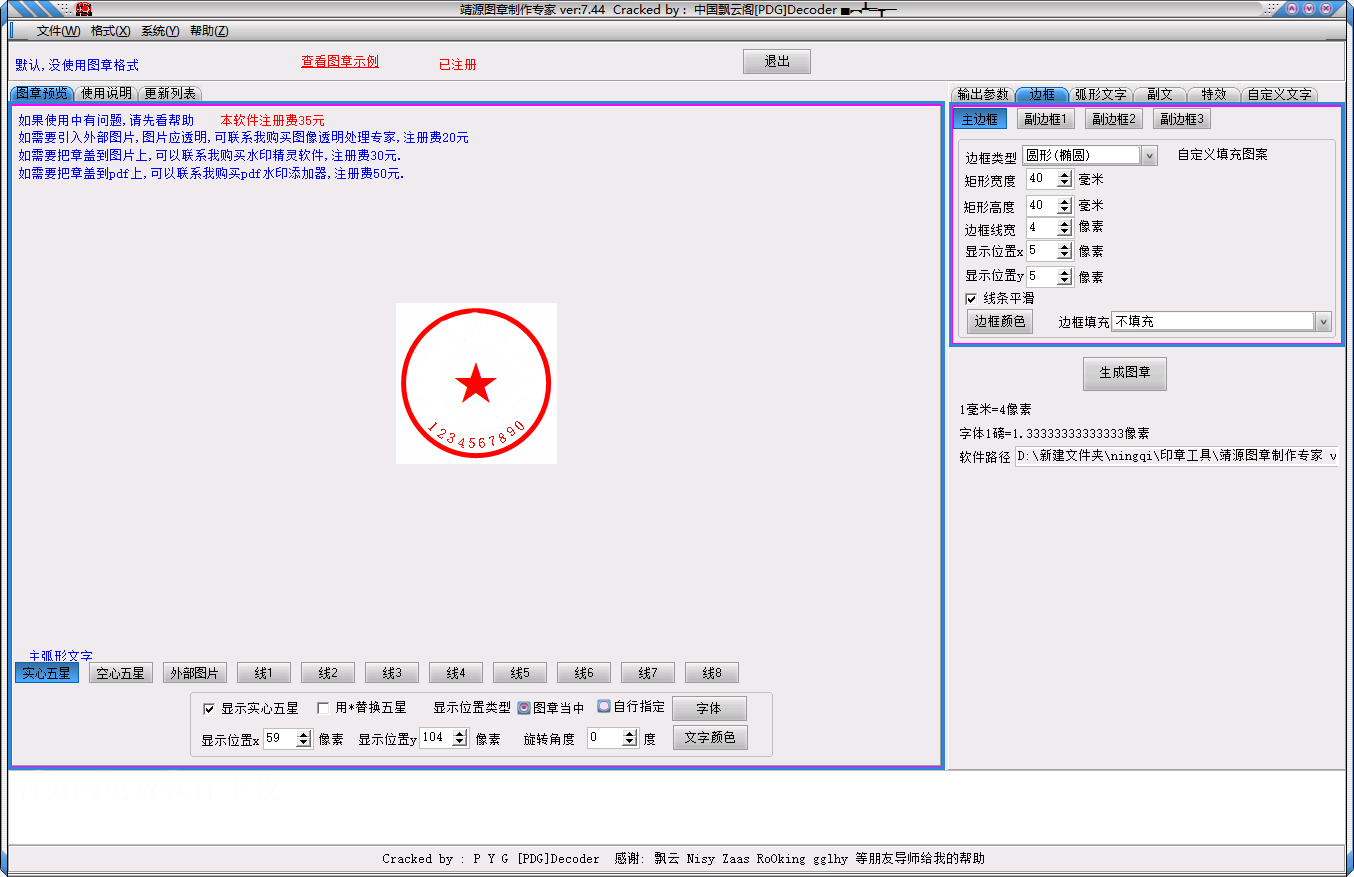Viewport: 1354px width, 877px height.
Task: Switch to 使用说明 tab
Action: pos(106,93)
